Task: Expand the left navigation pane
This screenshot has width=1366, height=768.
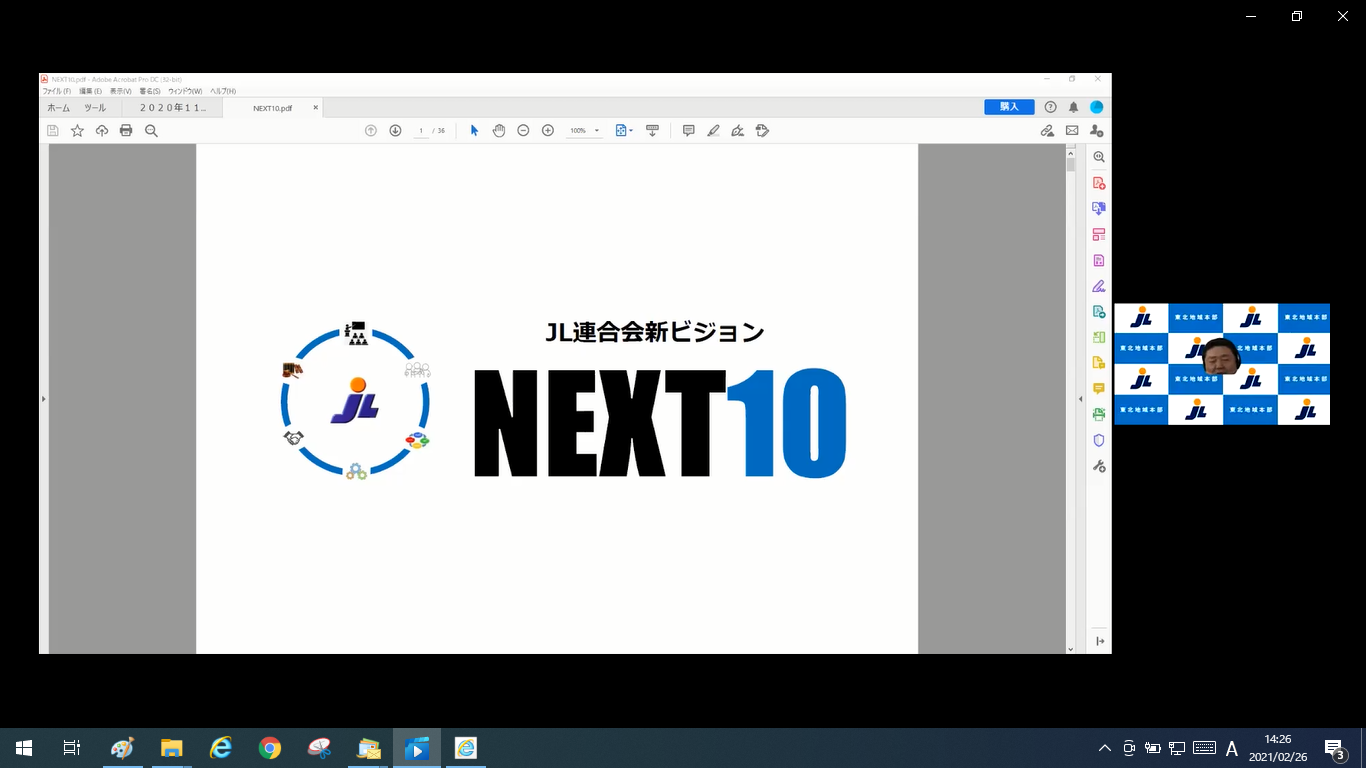Action: coord(43,399)
